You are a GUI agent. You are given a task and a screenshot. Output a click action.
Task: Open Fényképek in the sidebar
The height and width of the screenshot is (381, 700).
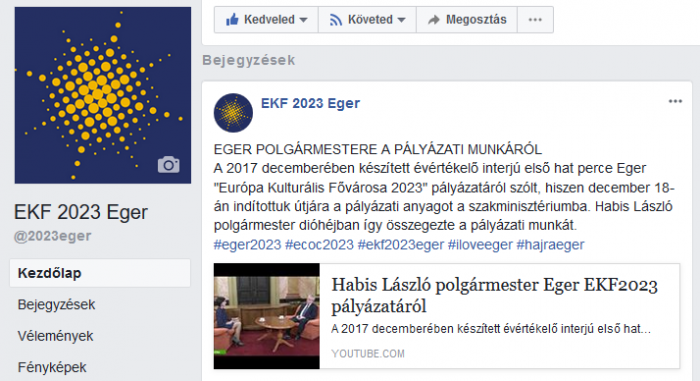[52, 367]
